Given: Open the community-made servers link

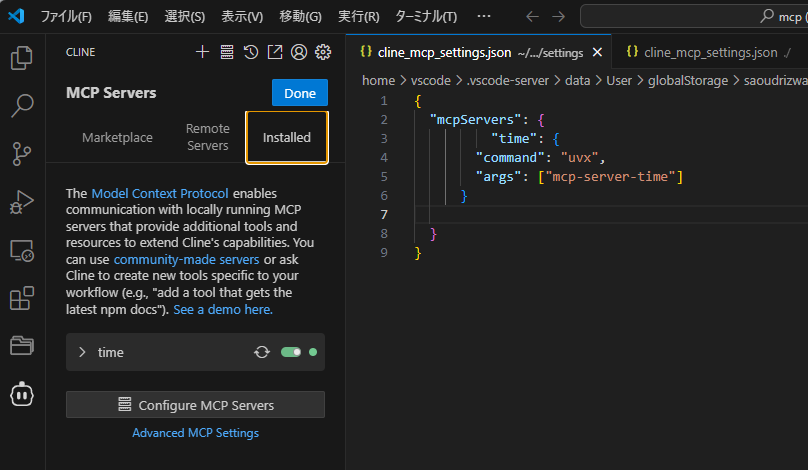Looking at the screenshot, I should pyautogui.click(x=187, y=259).
